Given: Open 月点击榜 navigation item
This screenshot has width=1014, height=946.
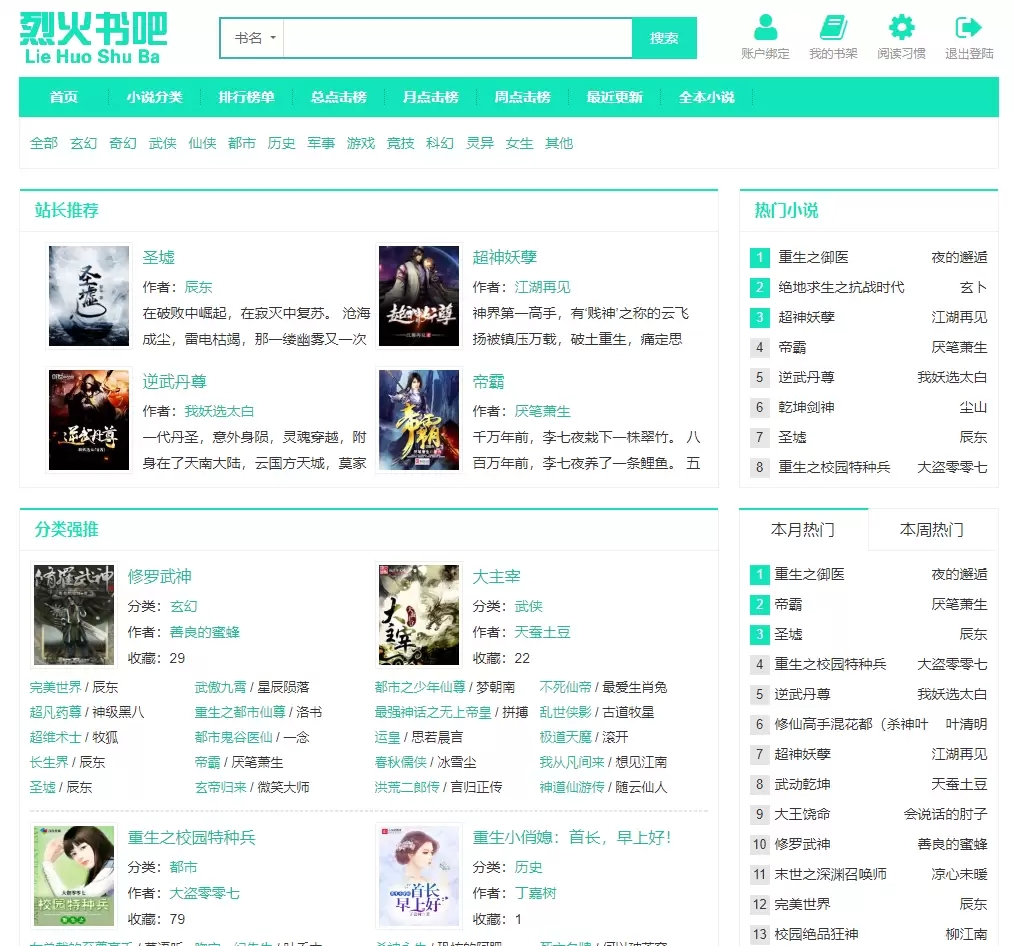Looking at the screenshot, I should 431,97.
